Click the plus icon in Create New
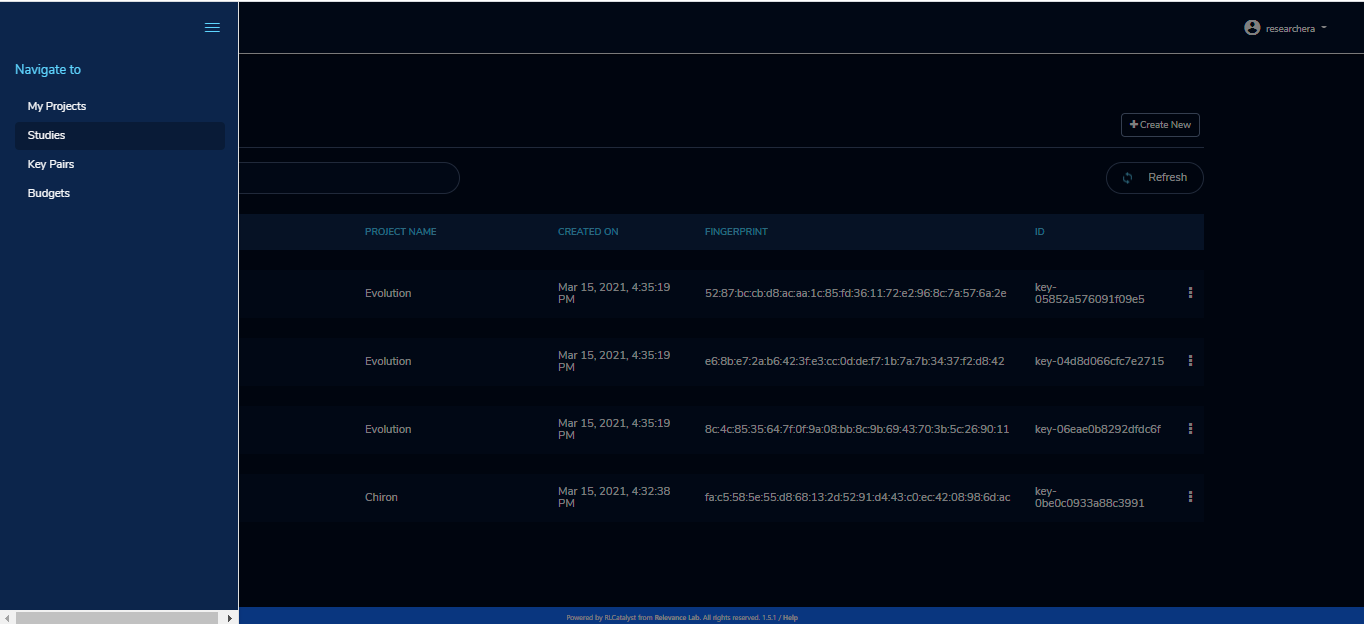1364x624 pixels. pyautogui.click(x=1134, y=125)
